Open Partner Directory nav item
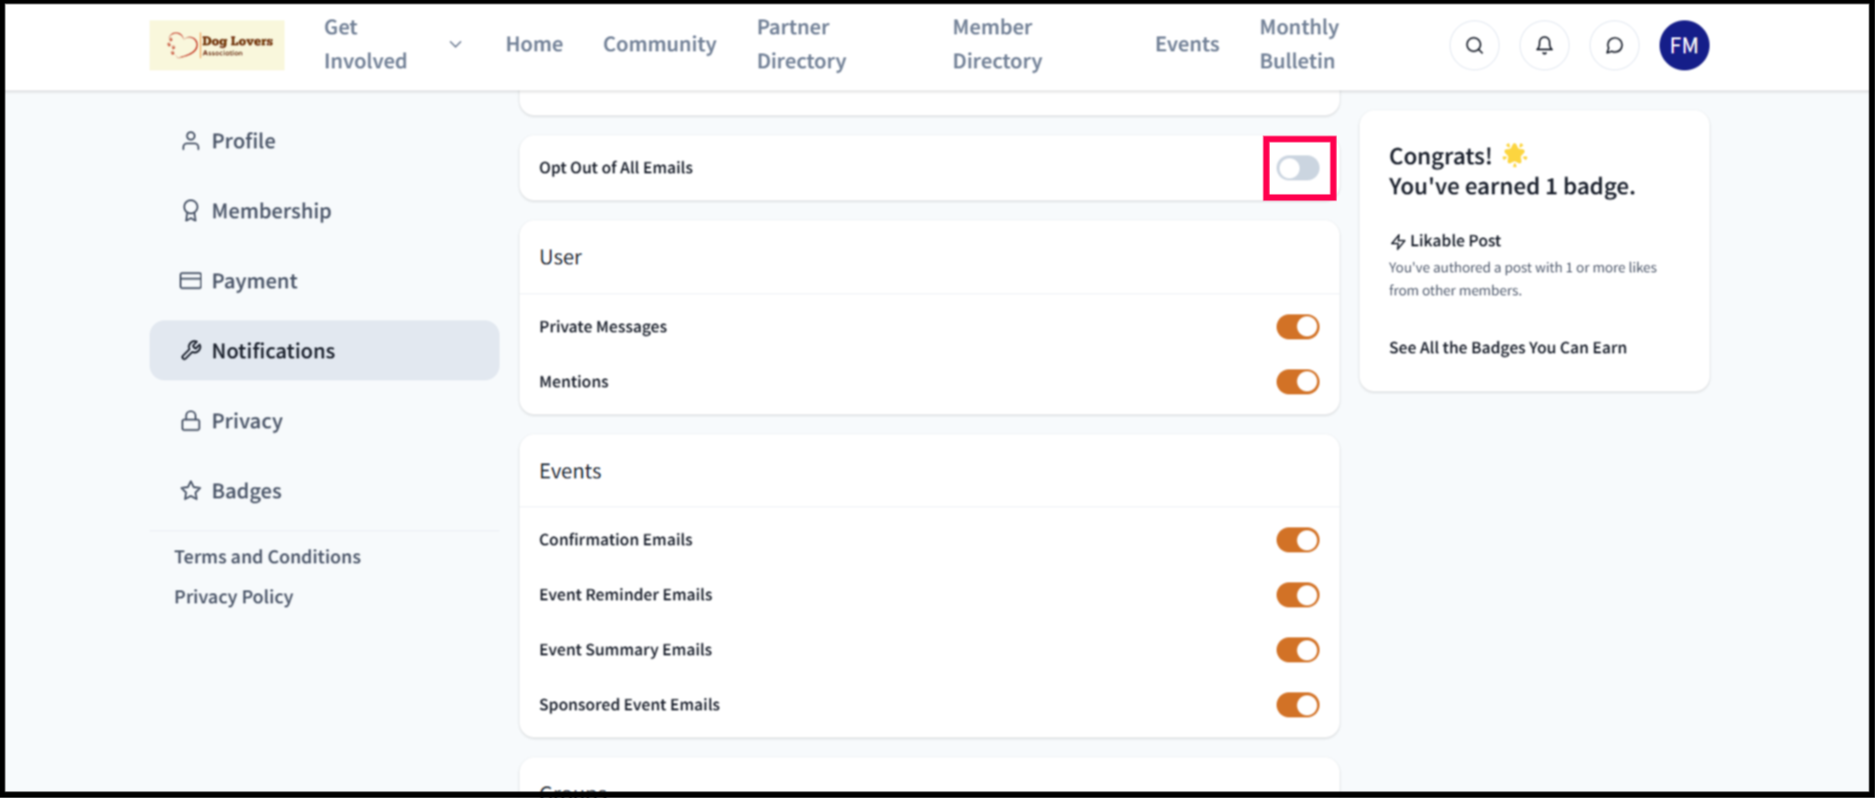This screenshot has width=1875, height=798. (x=801, y=44)
